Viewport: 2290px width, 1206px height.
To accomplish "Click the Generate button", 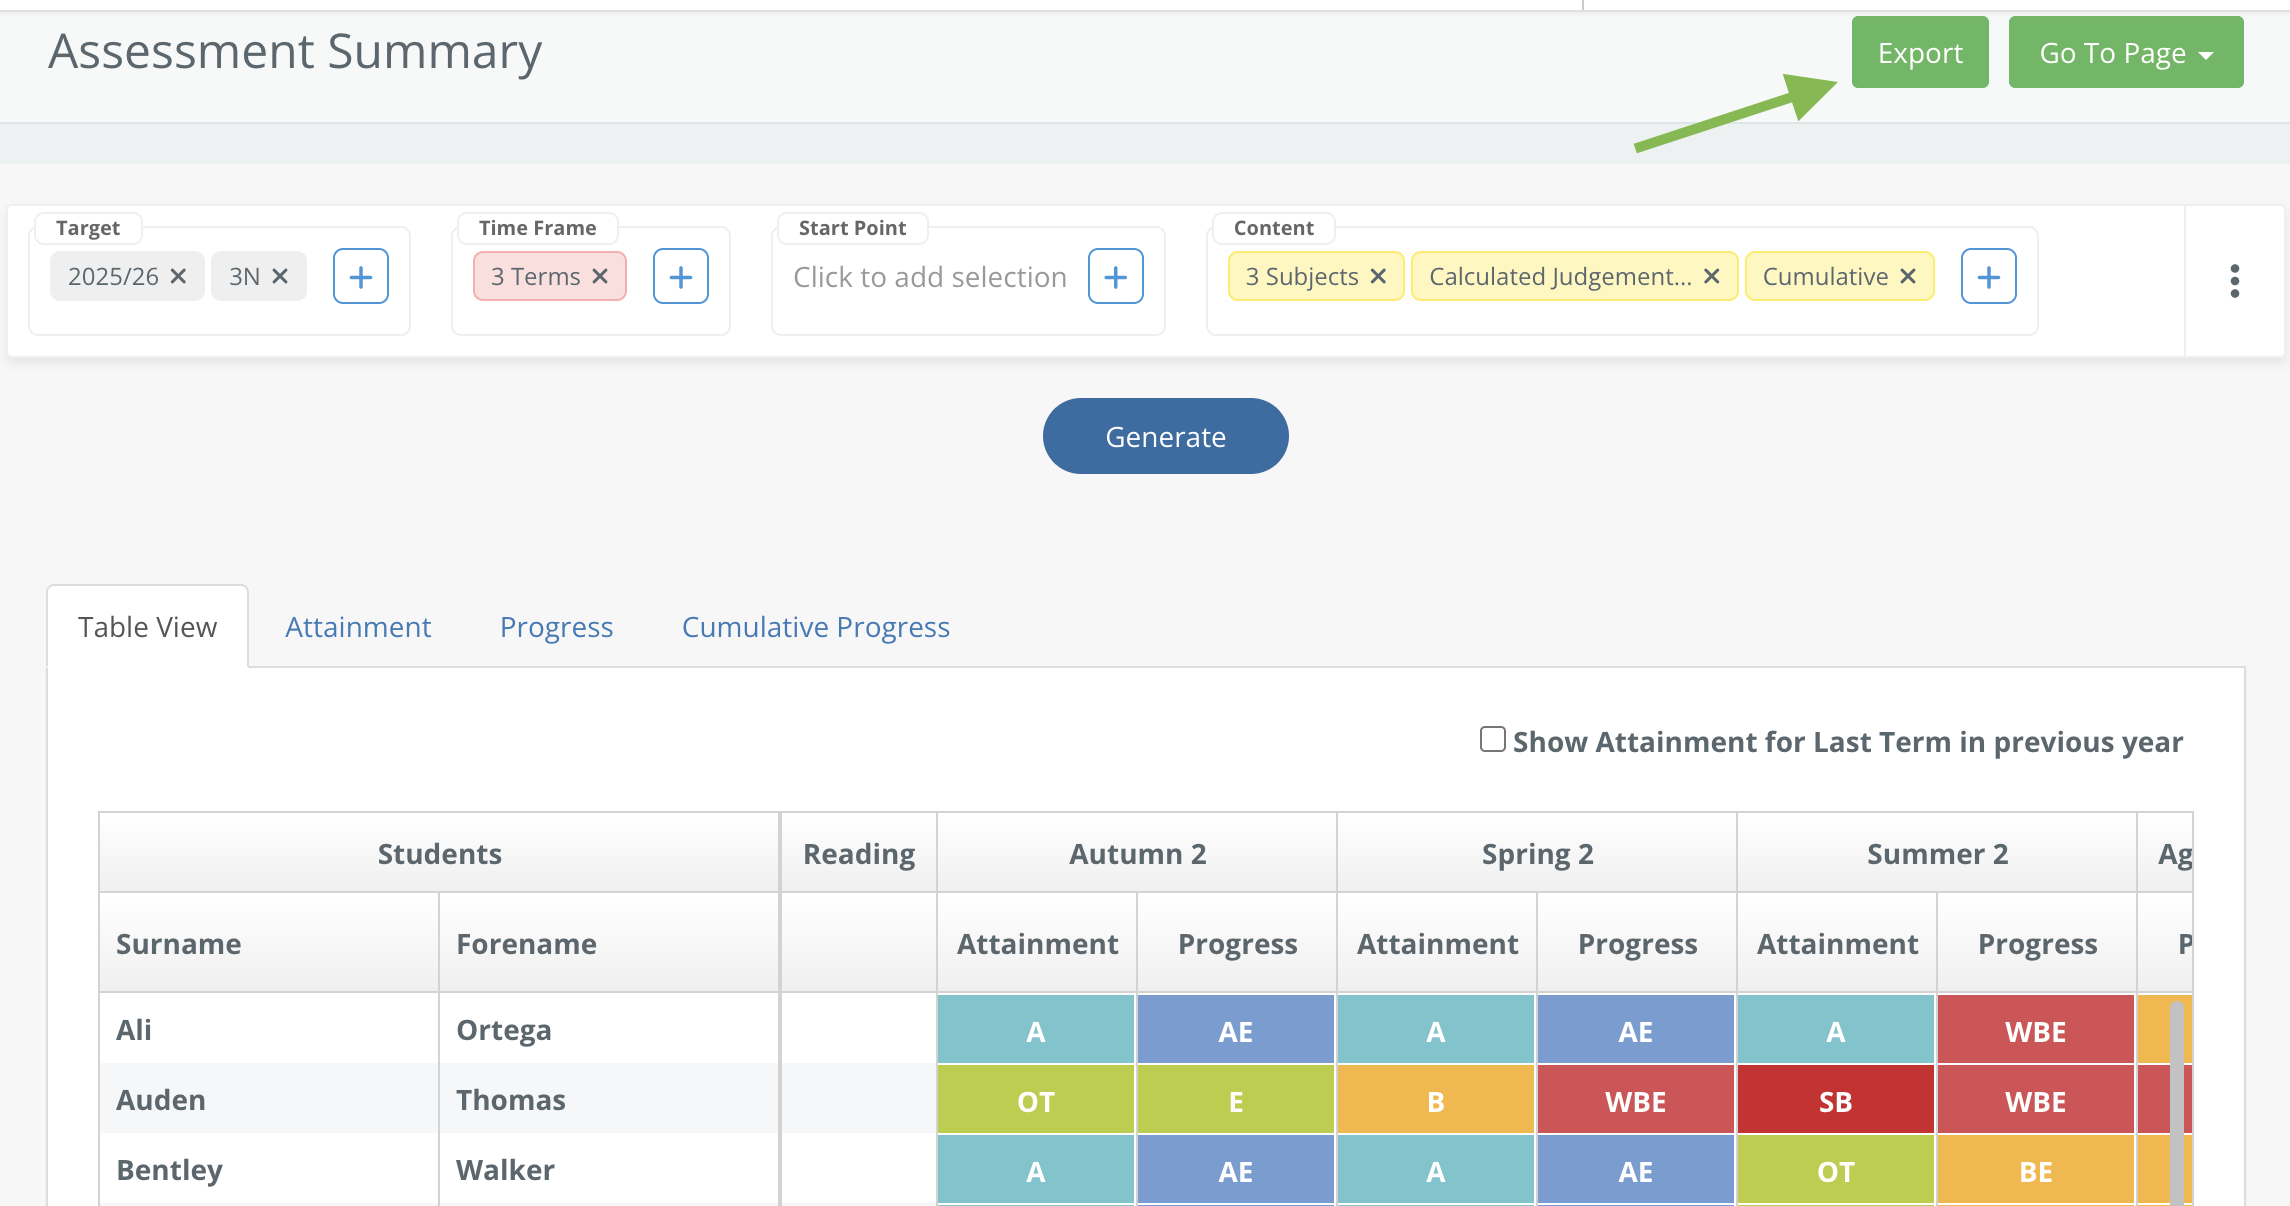I will point(1166,436).
